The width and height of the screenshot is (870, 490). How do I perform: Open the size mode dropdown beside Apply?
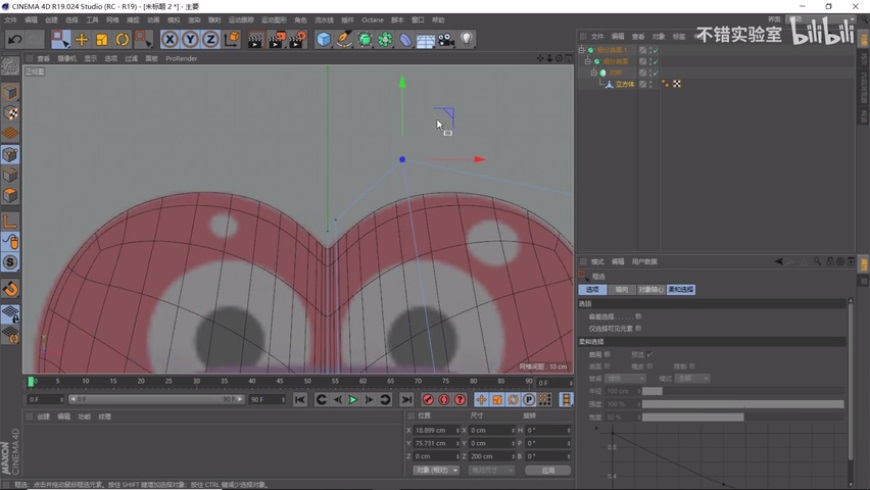click(492, 470)
